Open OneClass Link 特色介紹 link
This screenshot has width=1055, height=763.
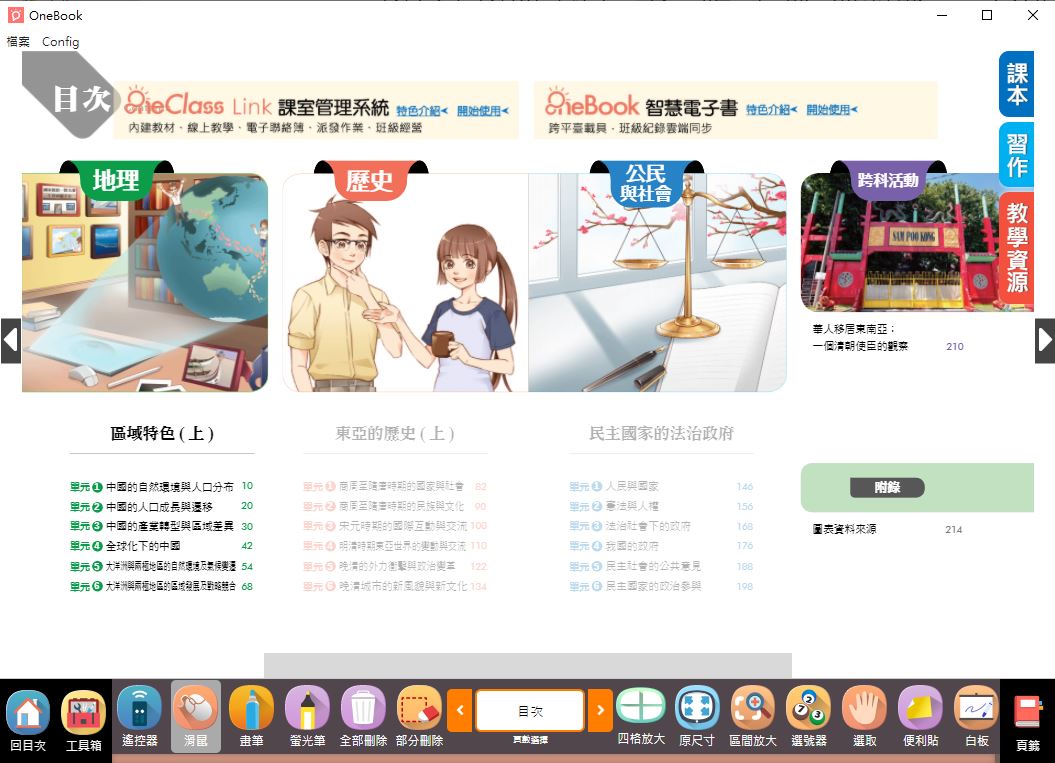[421, 110]
